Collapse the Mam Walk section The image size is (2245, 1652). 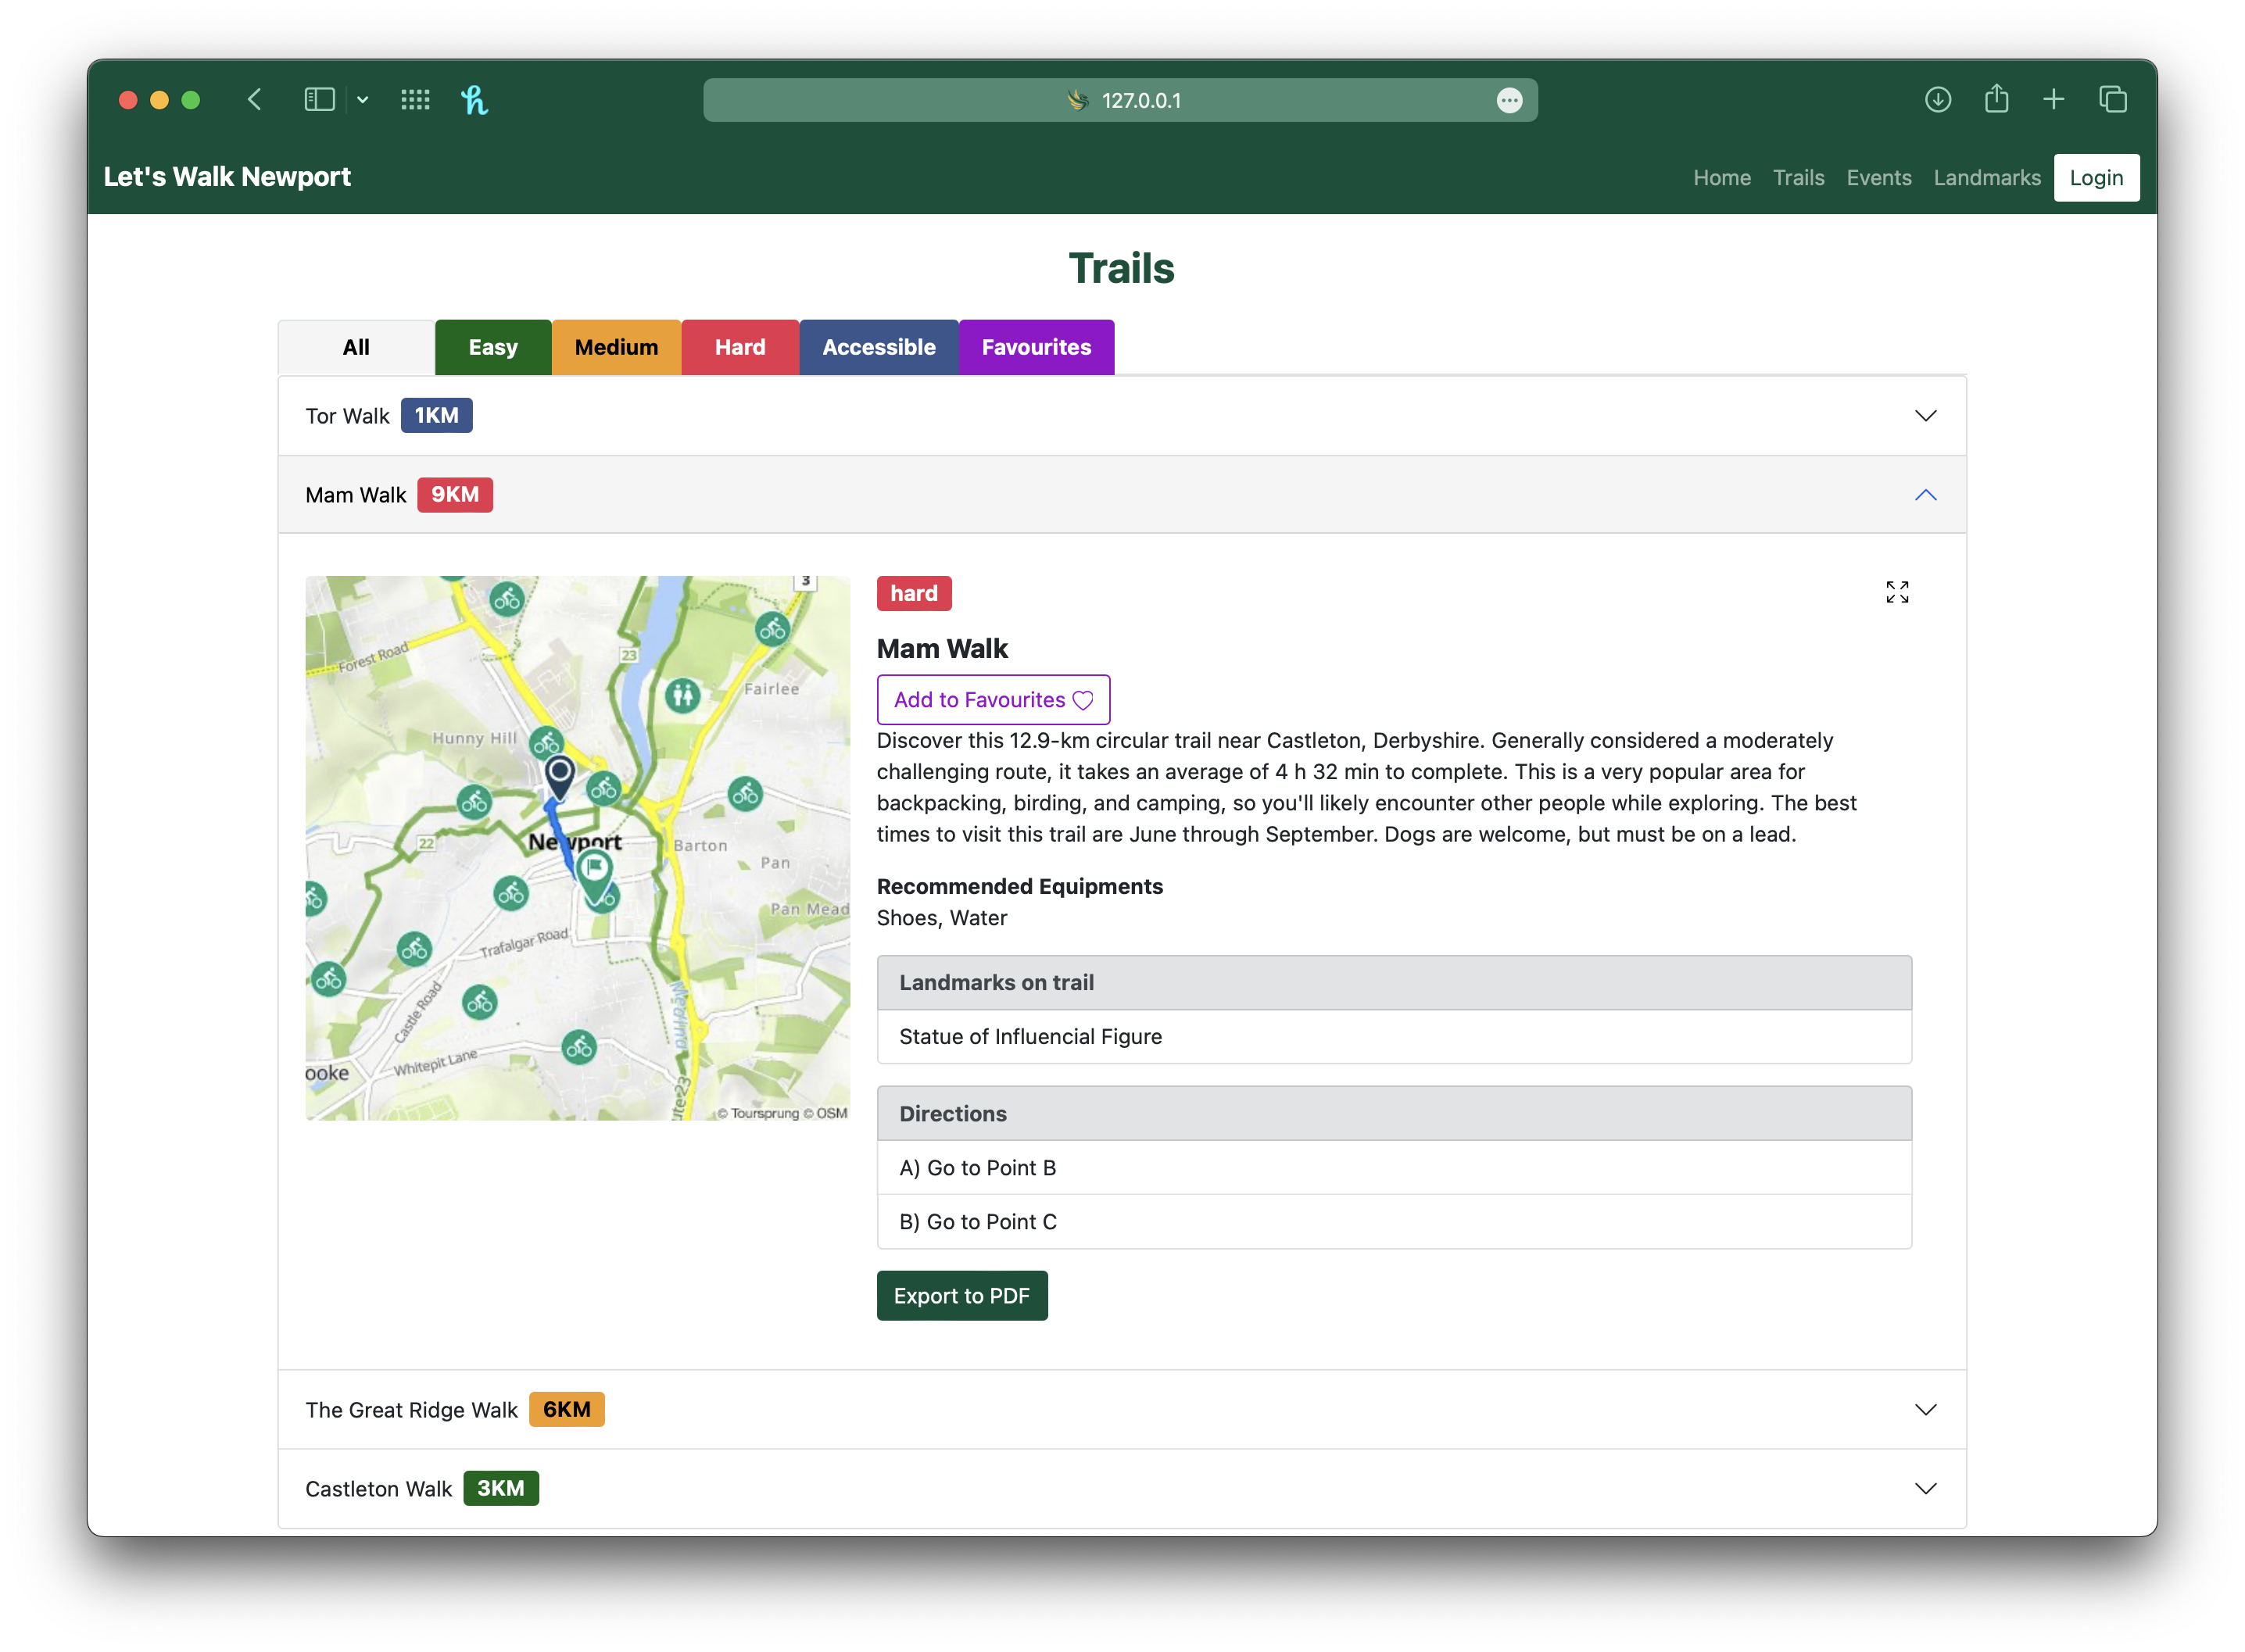click(1925, 494)
